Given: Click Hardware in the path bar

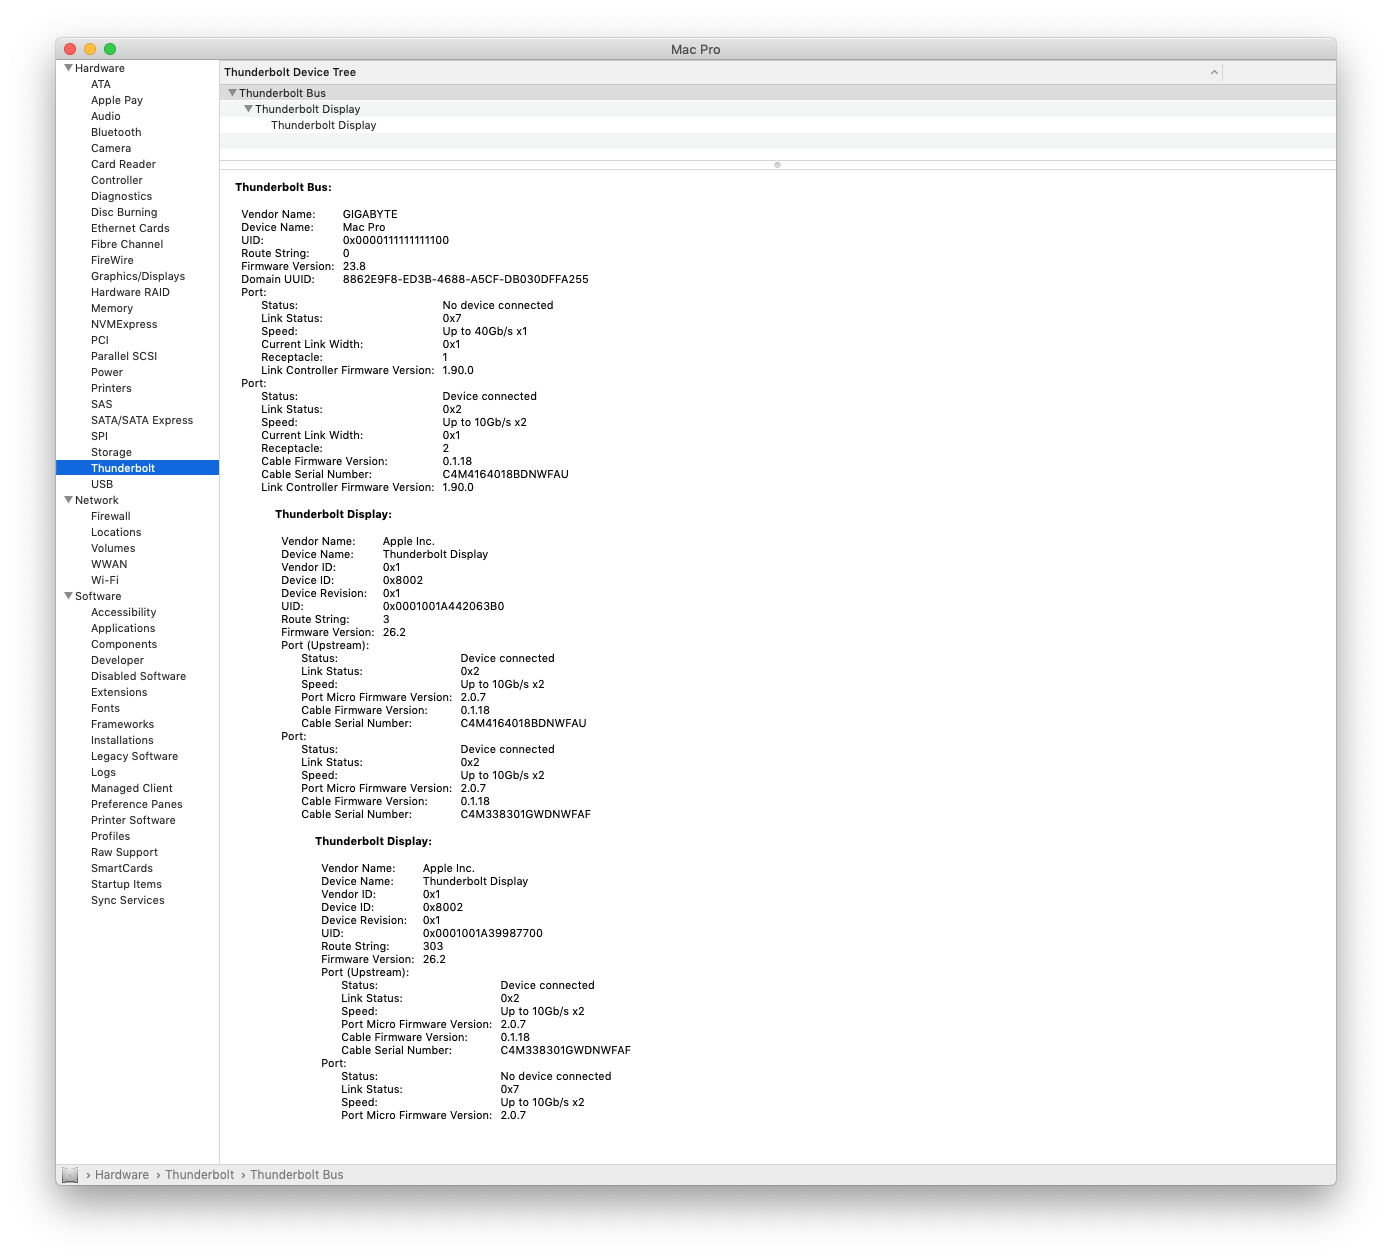Looking at the screenshot, I should point(122,1175).
